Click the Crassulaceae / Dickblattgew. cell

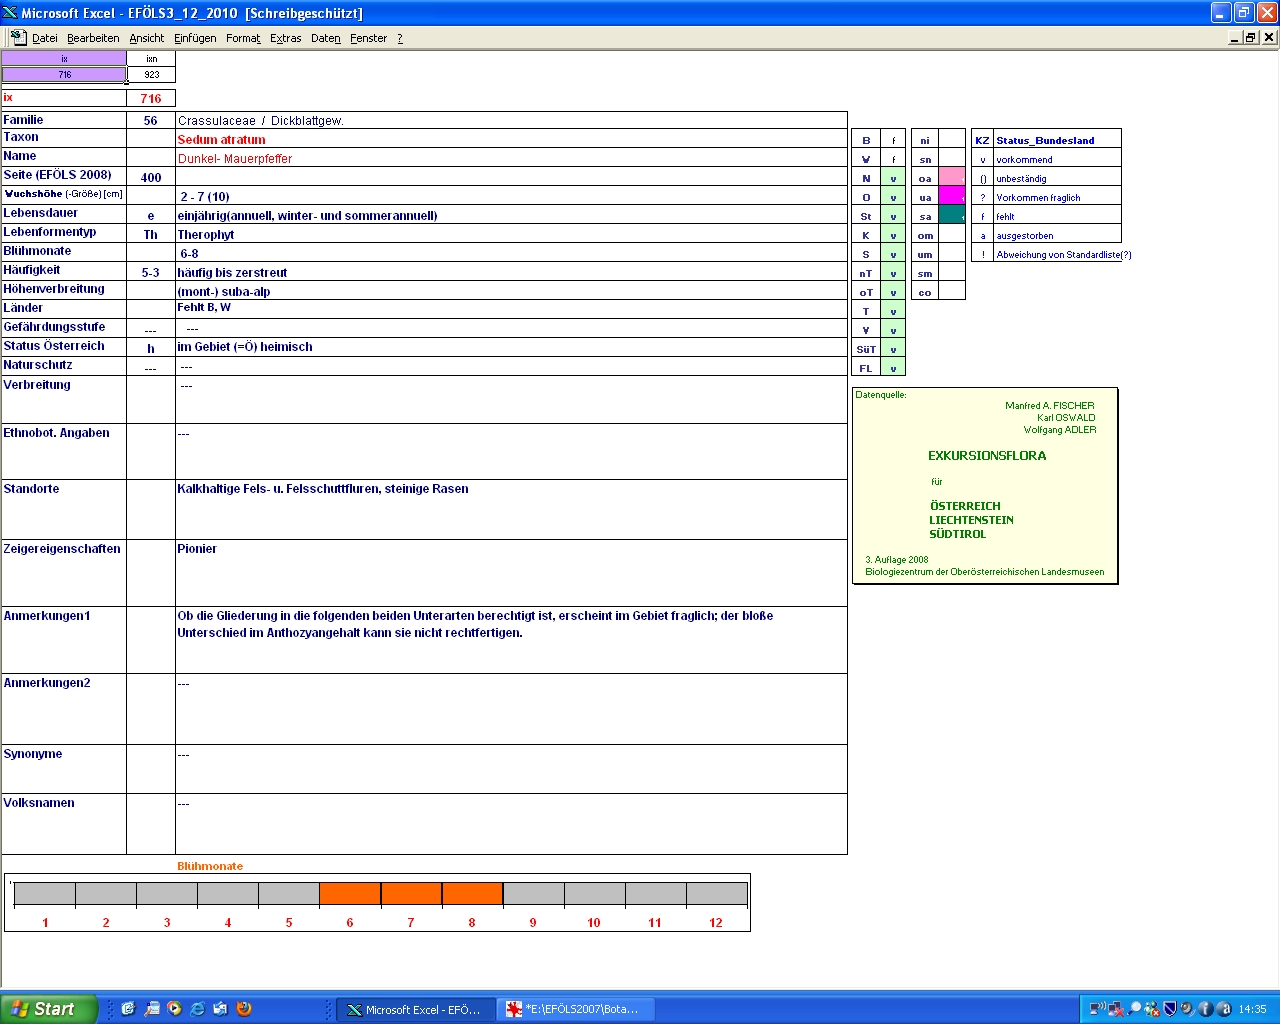pos(511,120)
